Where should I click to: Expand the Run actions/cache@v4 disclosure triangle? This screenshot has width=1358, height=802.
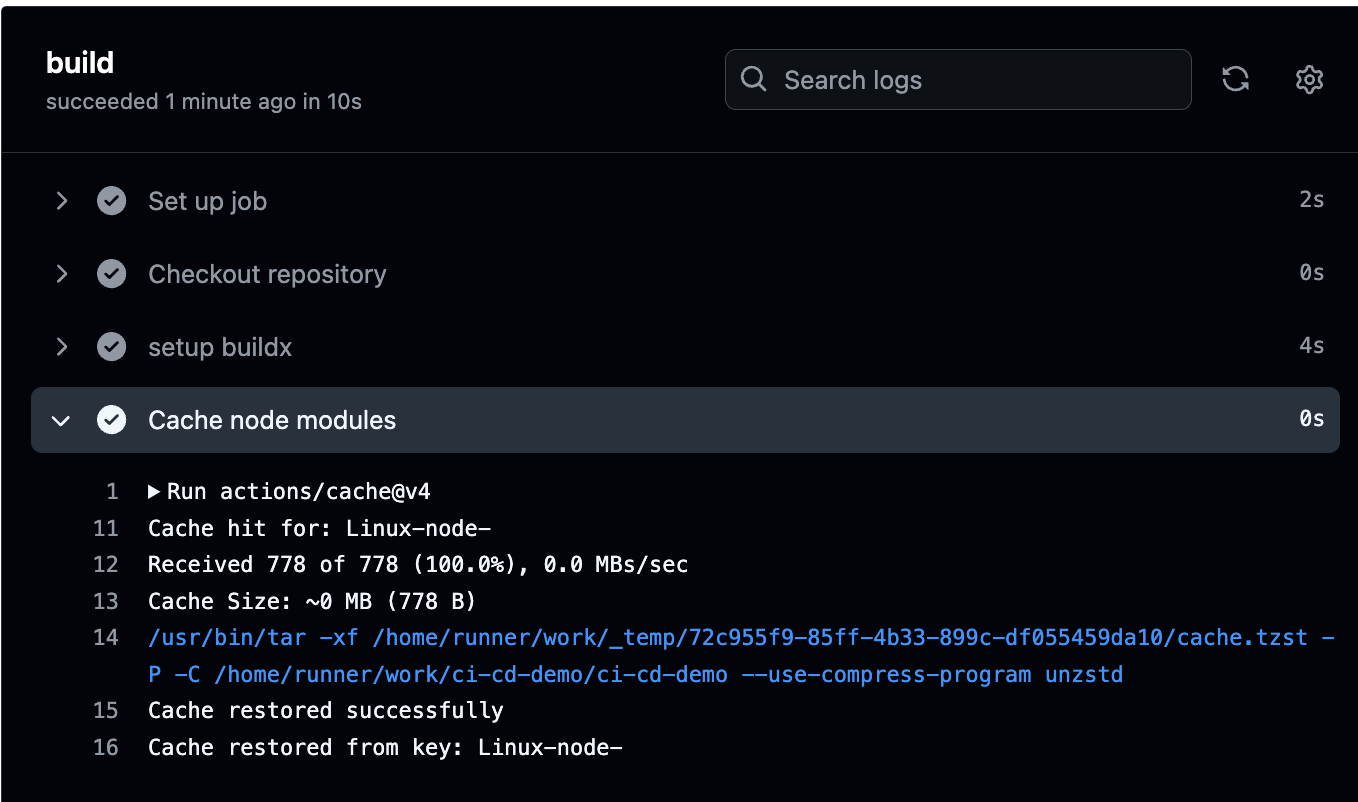pyautogui.click(x=154, y=491)
